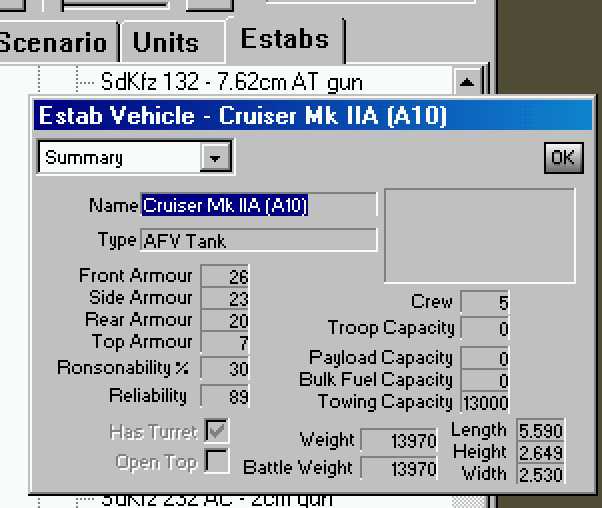Click the Battle Weight value field
The image size is (602, 508).
(x=399, y=468)
